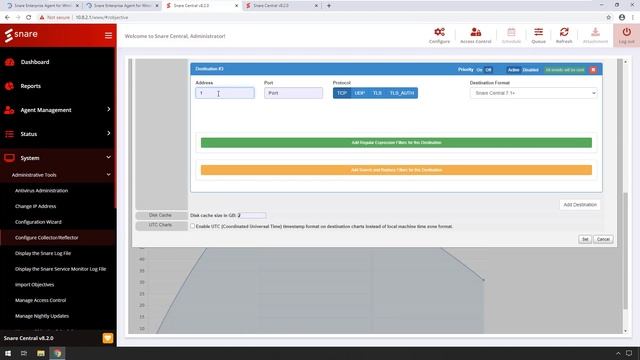Show hidden tray icons arrow
This screenshot has height=360, width=640.
(618, 353)
